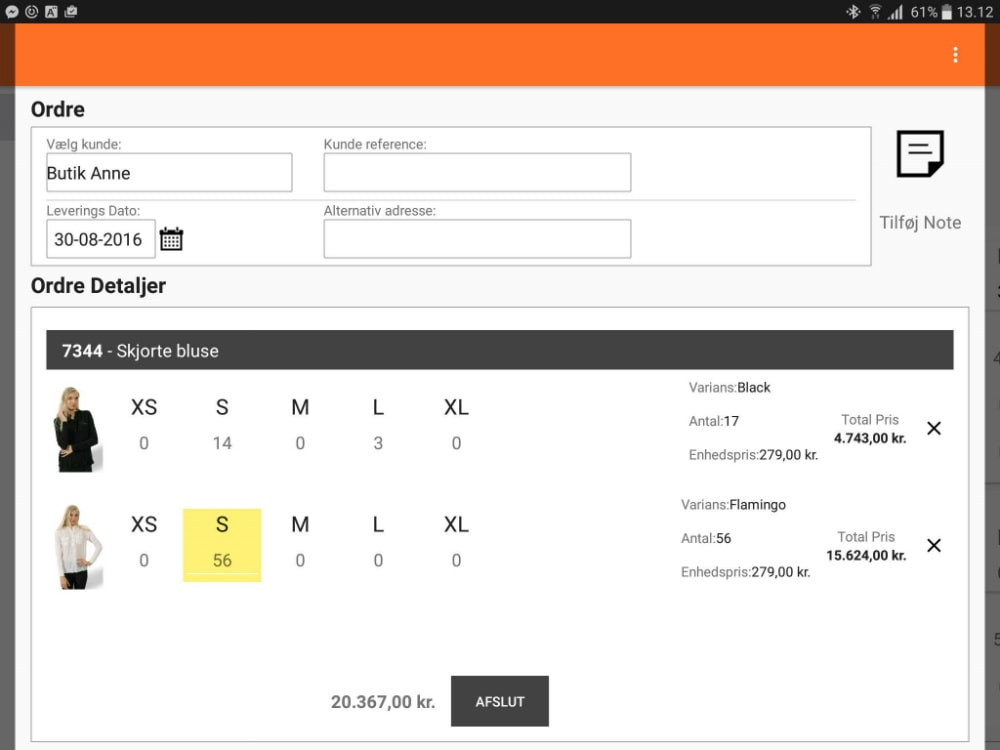Open the overflow menu in the orange toolbar
The image size is (1000, 750).
click(x=955, y=55)
